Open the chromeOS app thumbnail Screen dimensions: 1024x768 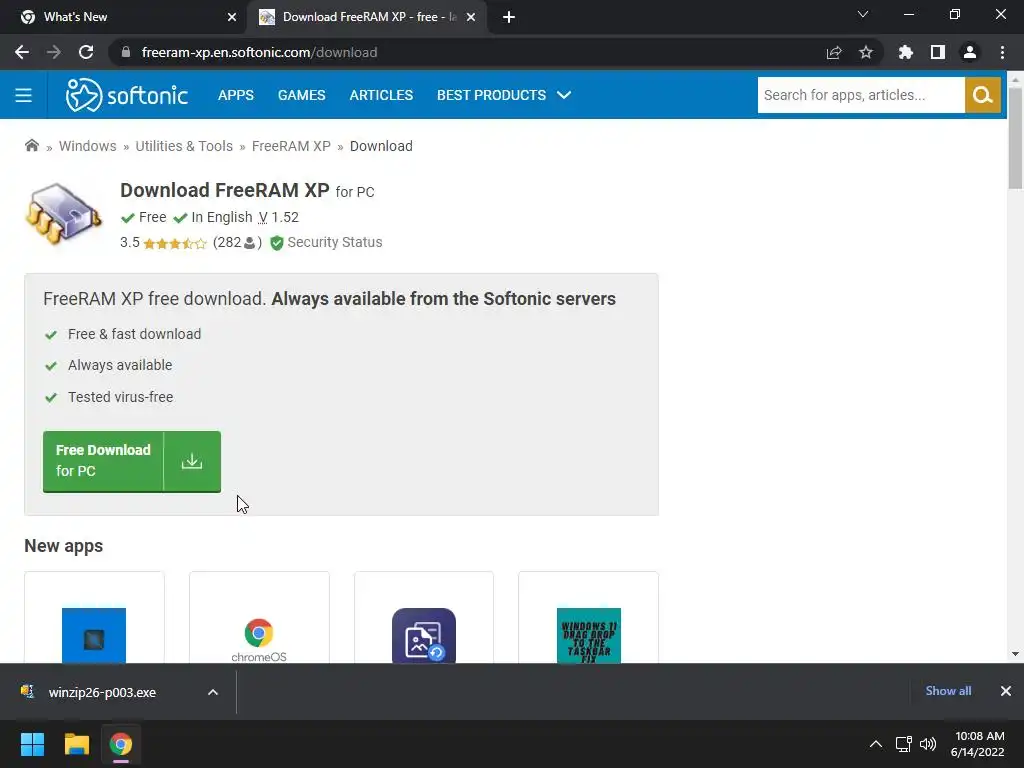click(259, 639)
